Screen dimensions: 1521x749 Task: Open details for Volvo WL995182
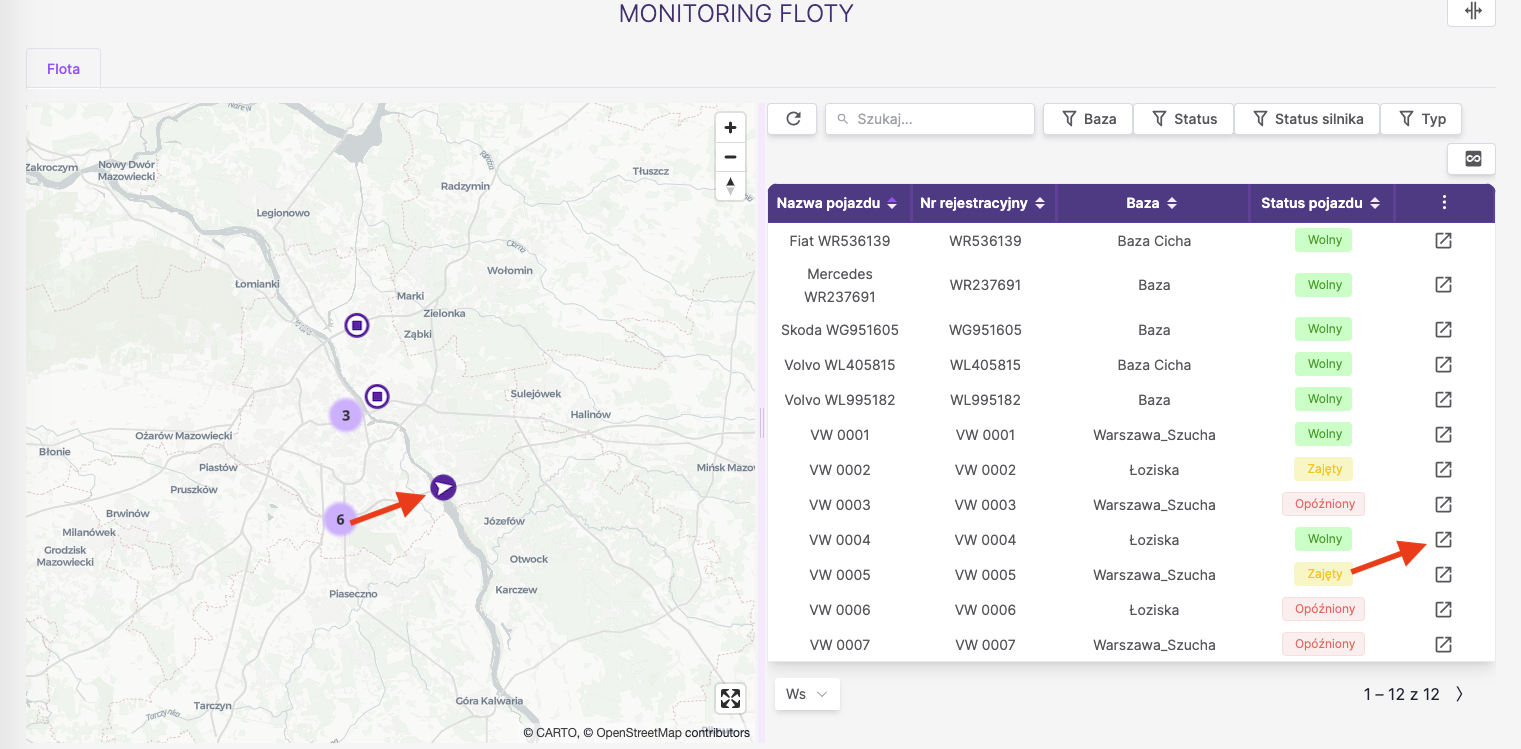coord(1443,400)
